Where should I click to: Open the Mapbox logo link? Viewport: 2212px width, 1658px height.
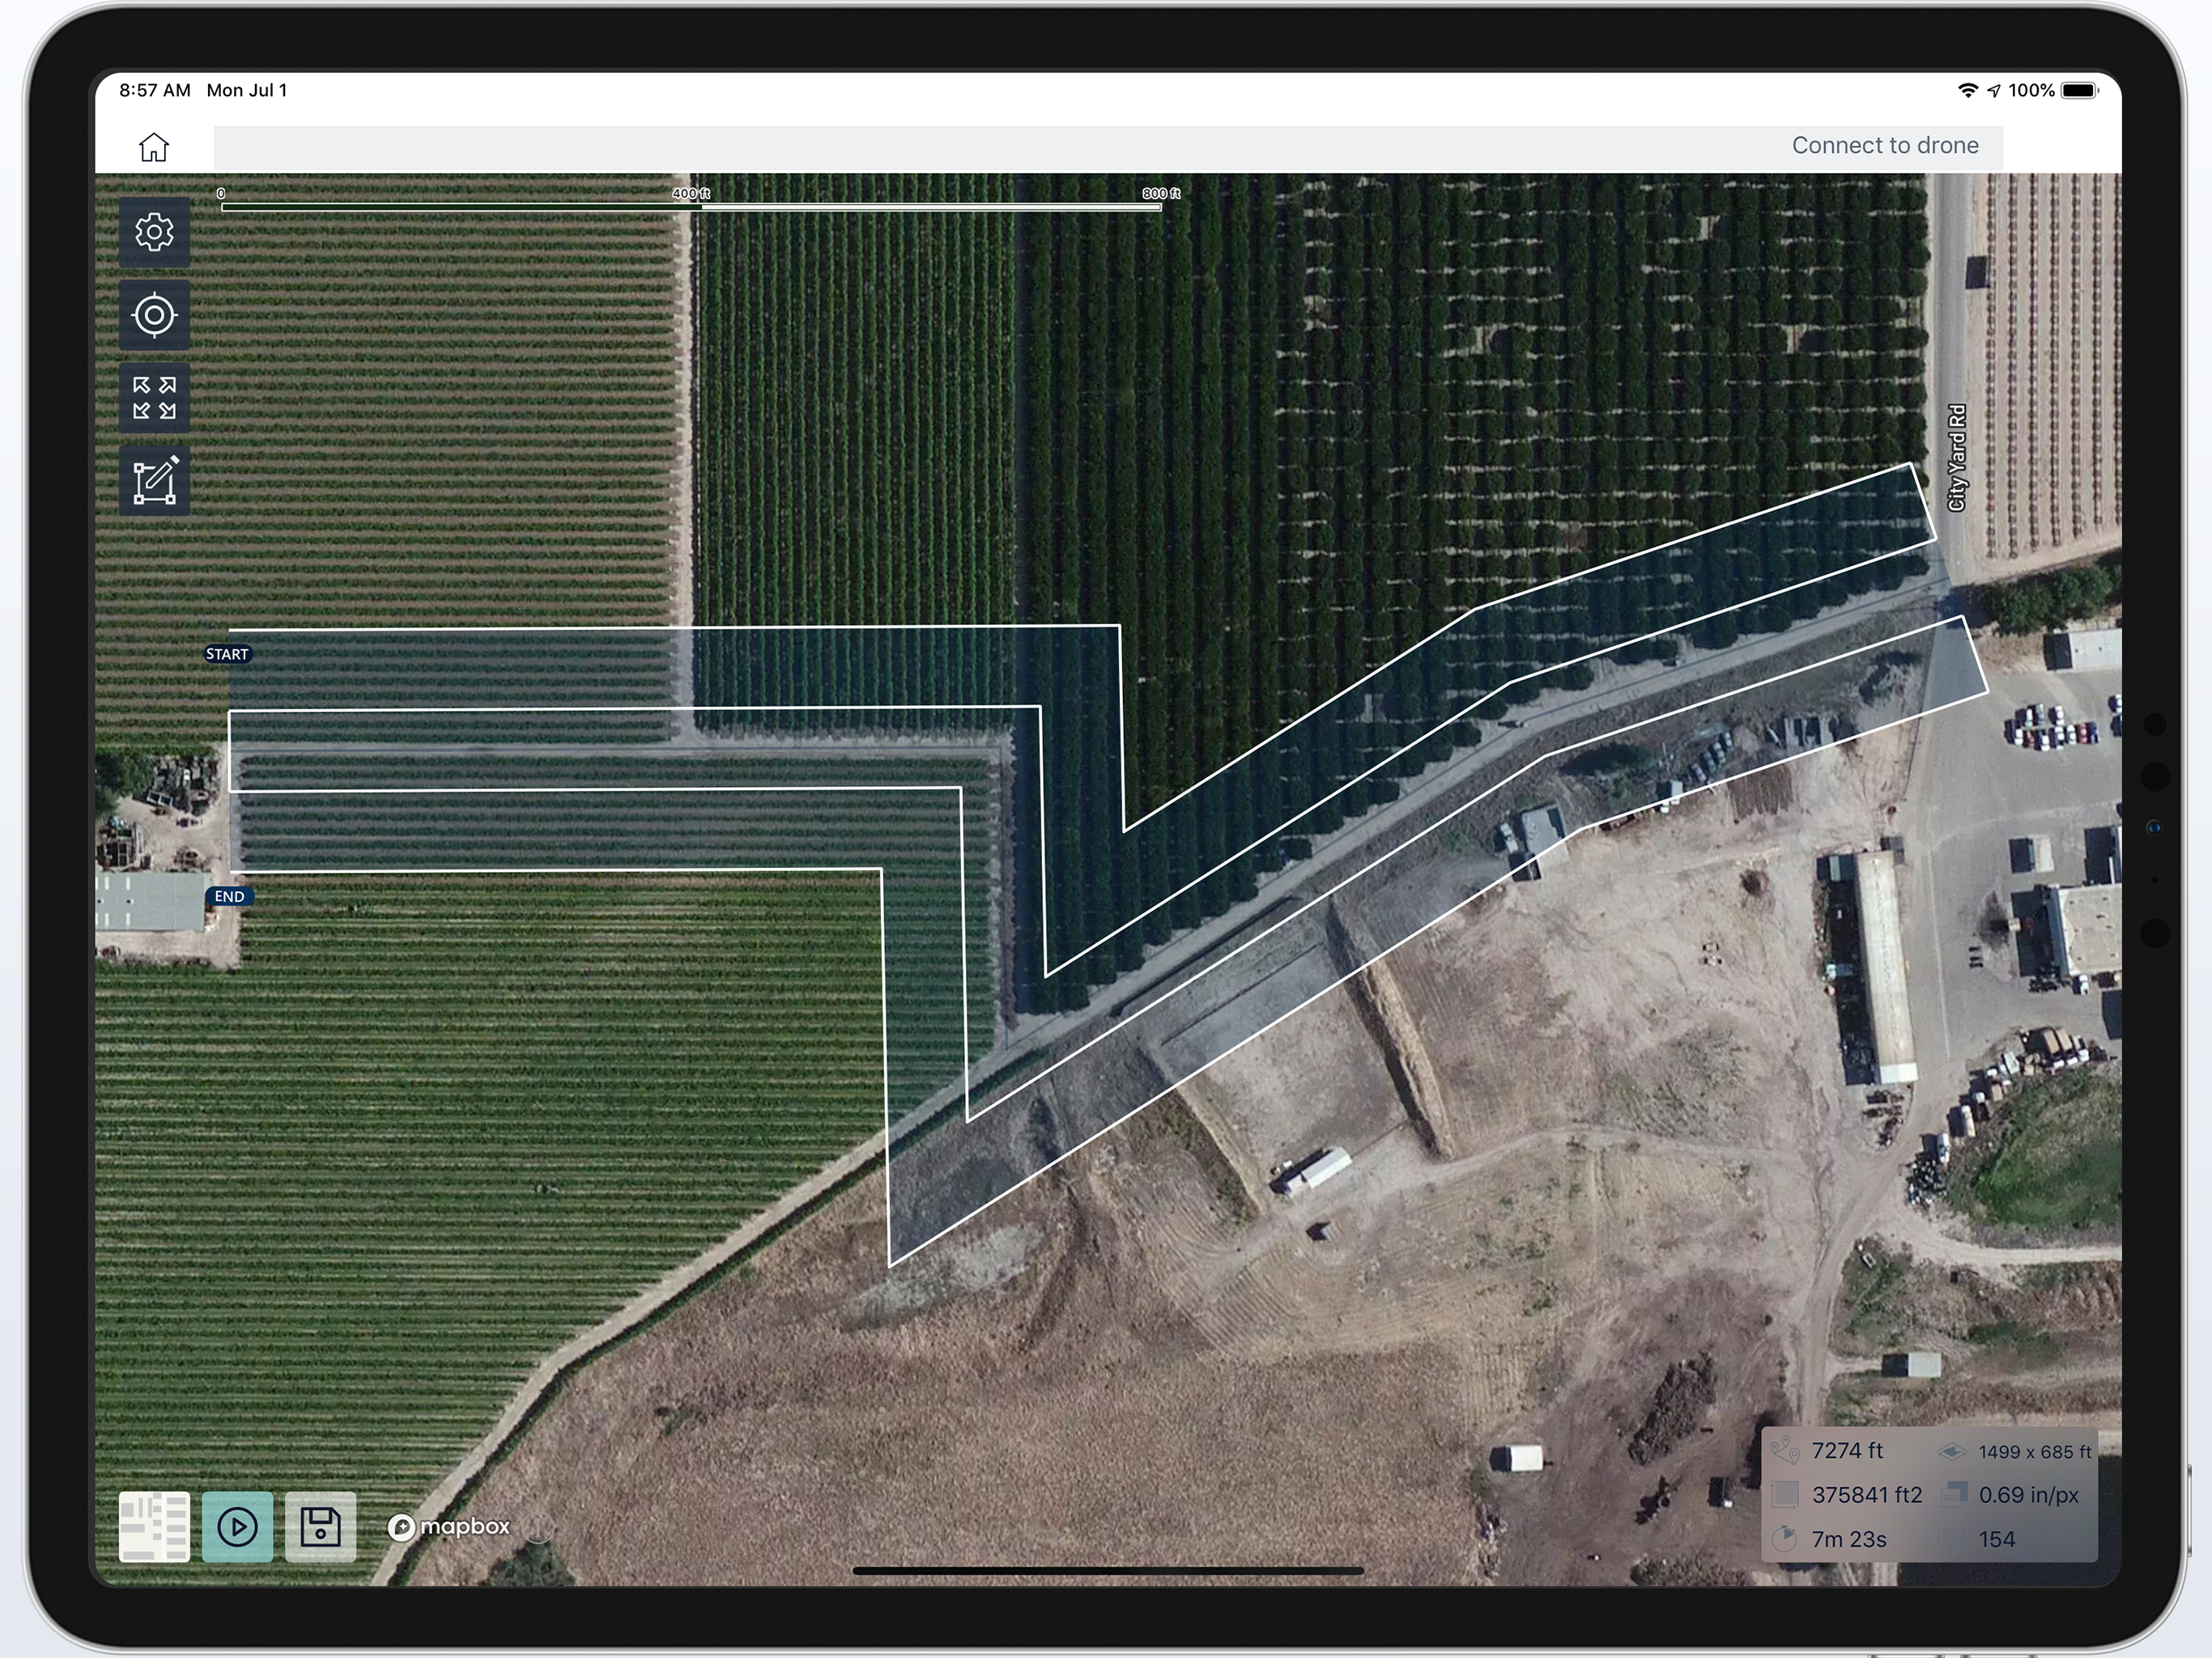coord(449,1527)
